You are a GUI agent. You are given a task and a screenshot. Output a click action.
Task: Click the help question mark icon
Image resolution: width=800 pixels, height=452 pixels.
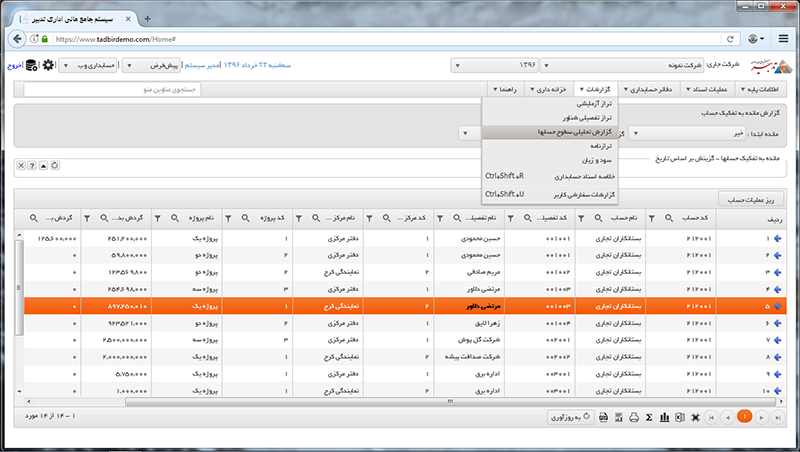(x=31, y=165)
